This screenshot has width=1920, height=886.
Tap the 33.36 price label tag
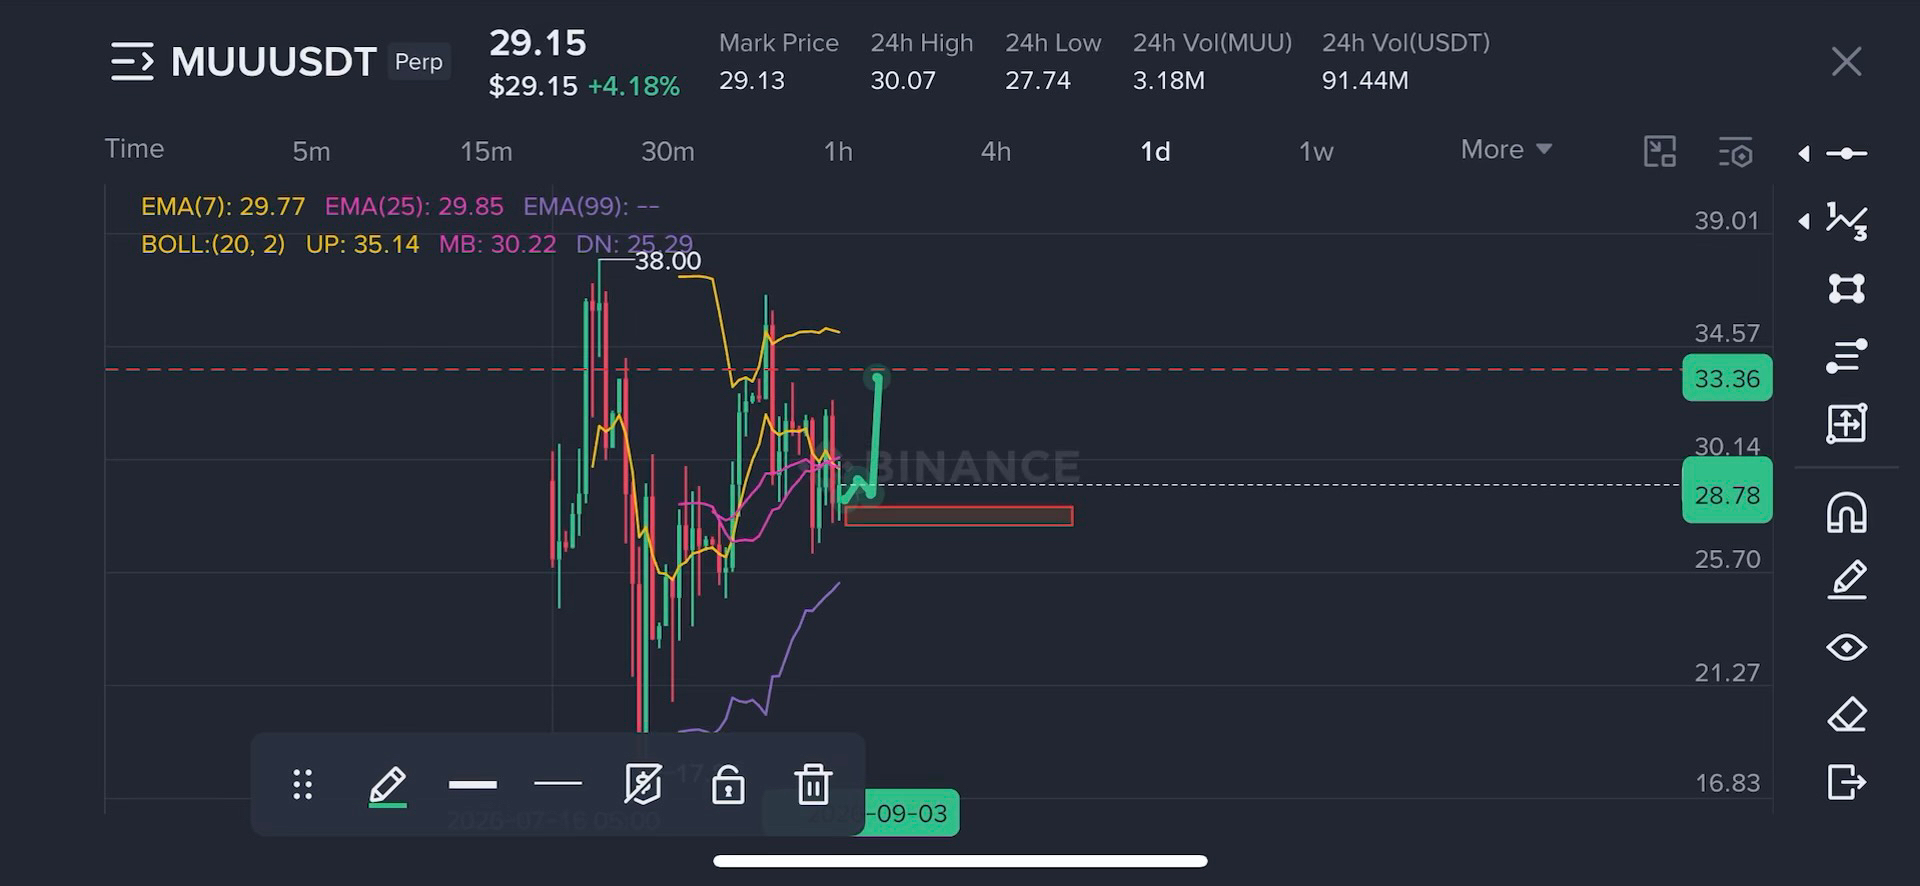tap(1727, 378)
